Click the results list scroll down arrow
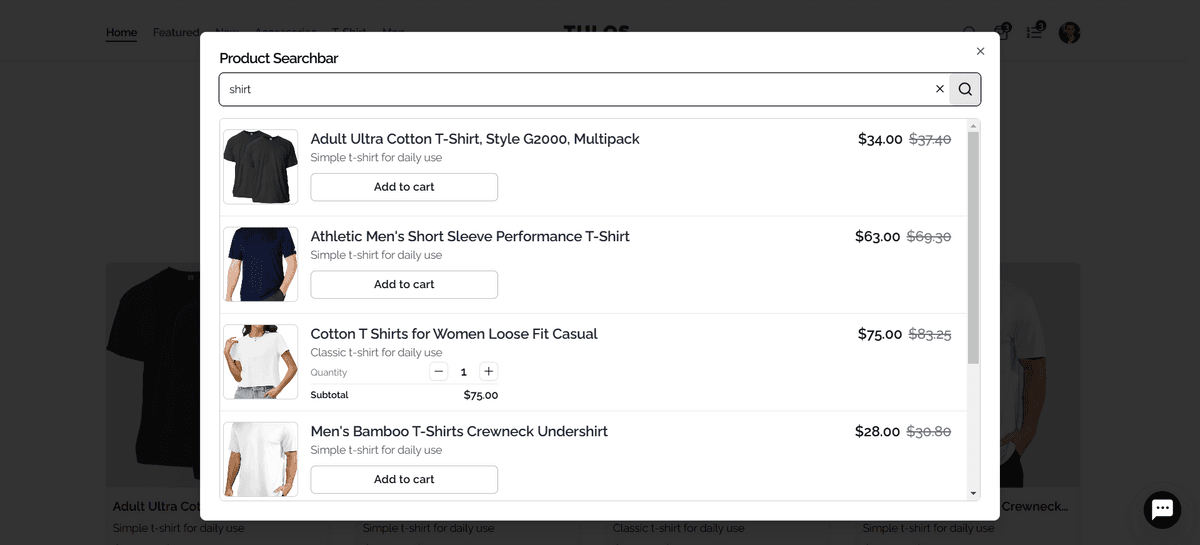The height and width of the screenshot is (545, 1200). 973,493
